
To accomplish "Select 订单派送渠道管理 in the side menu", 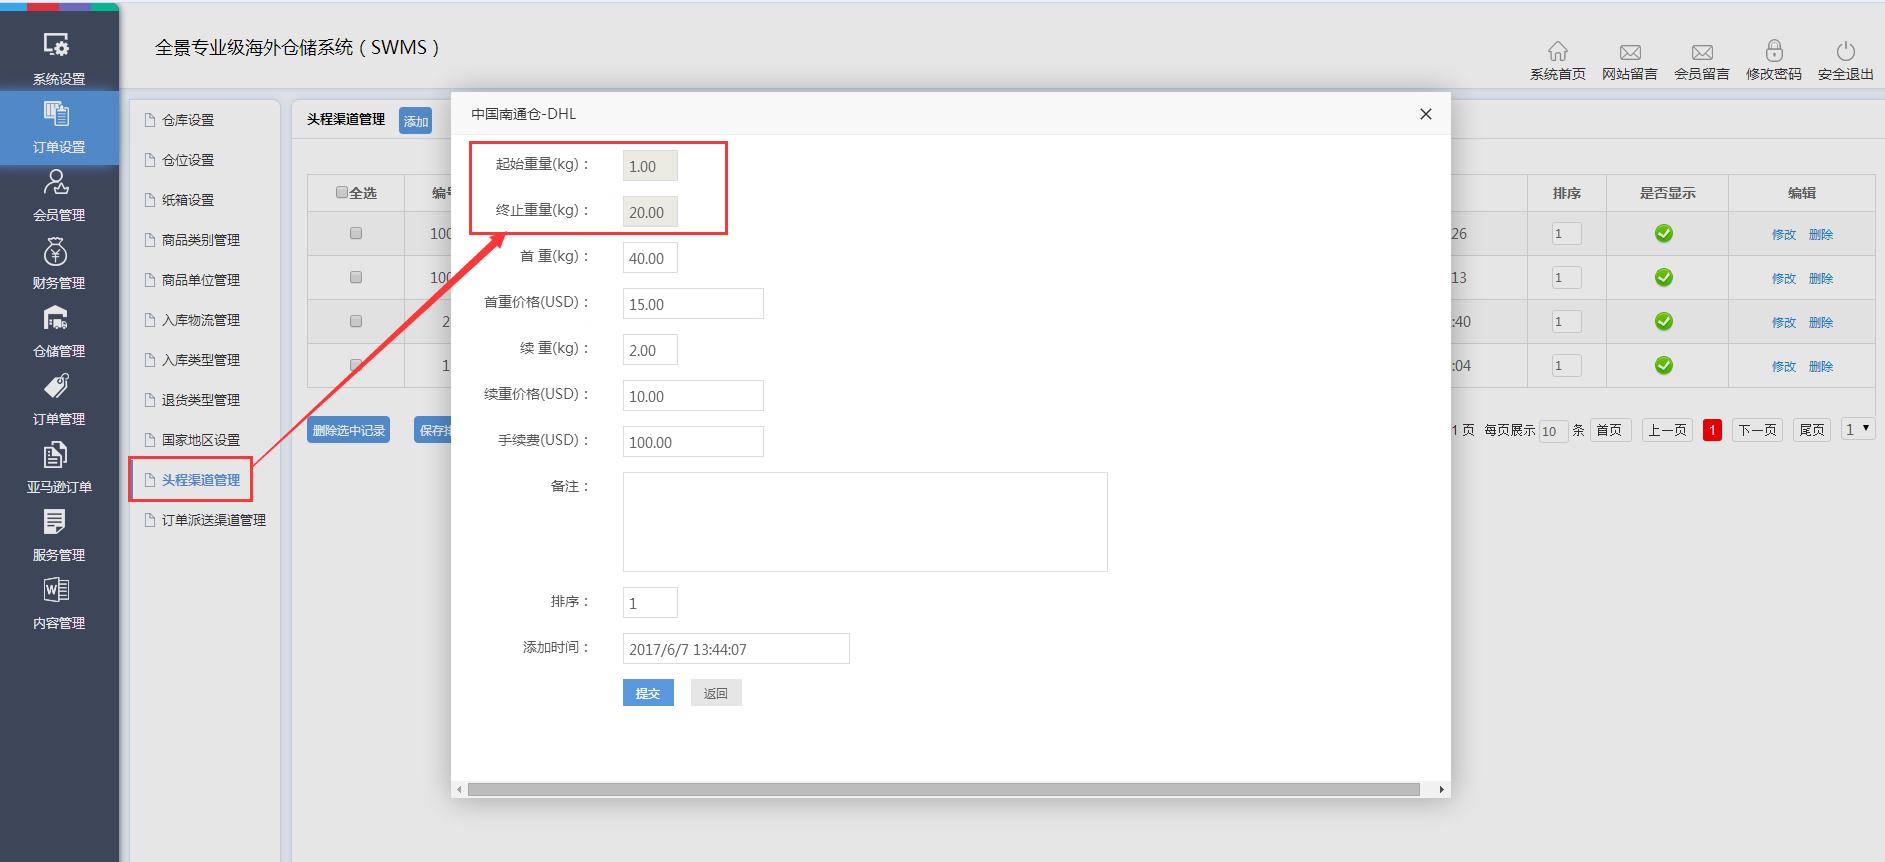I will pos(213,520).
